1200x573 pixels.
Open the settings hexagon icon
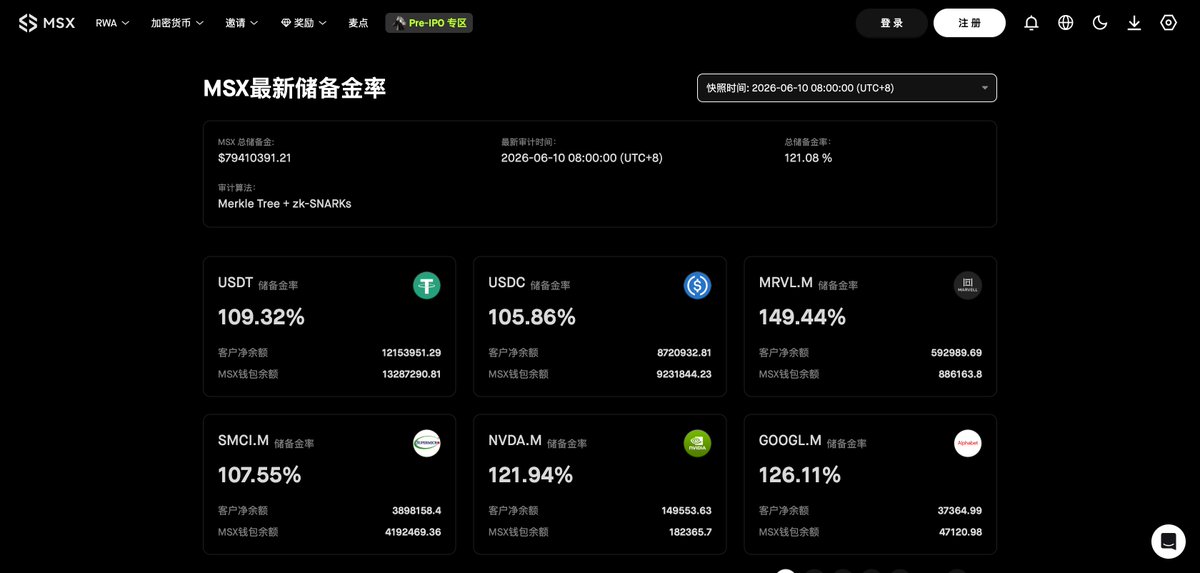coord(1168,23)
